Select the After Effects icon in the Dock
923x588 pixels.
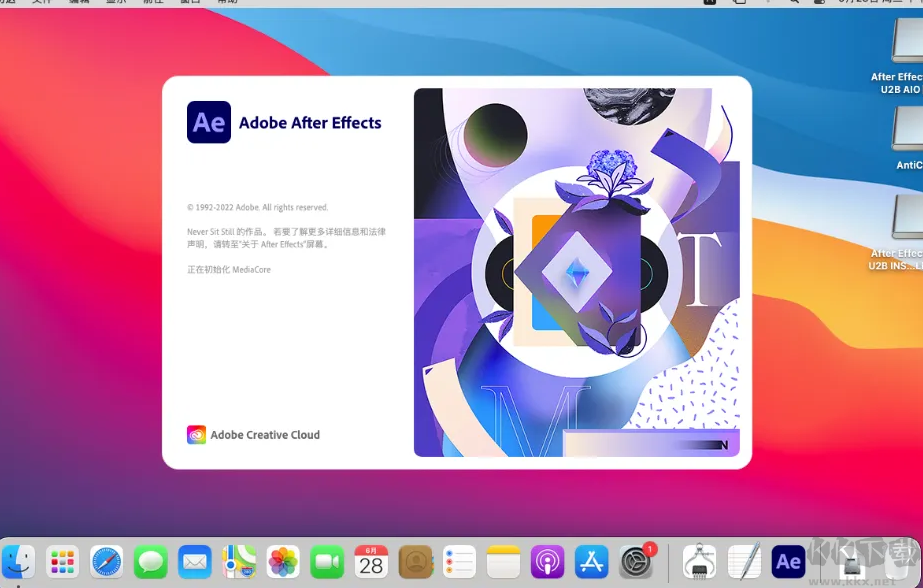787,561
